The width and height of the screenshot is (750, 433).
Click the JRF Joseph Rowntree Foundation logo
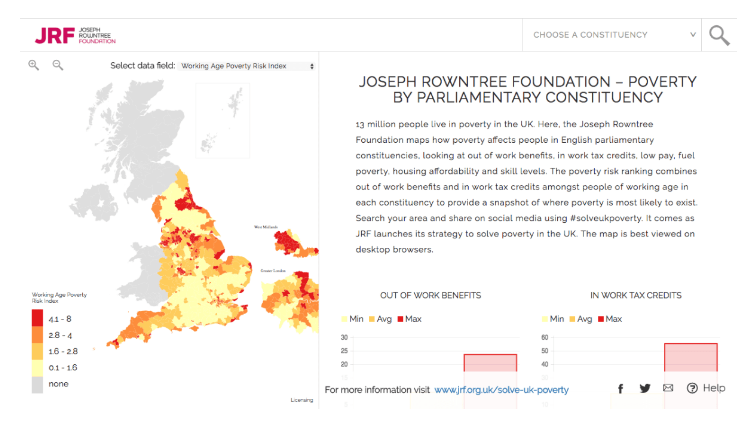pos(75,34)
